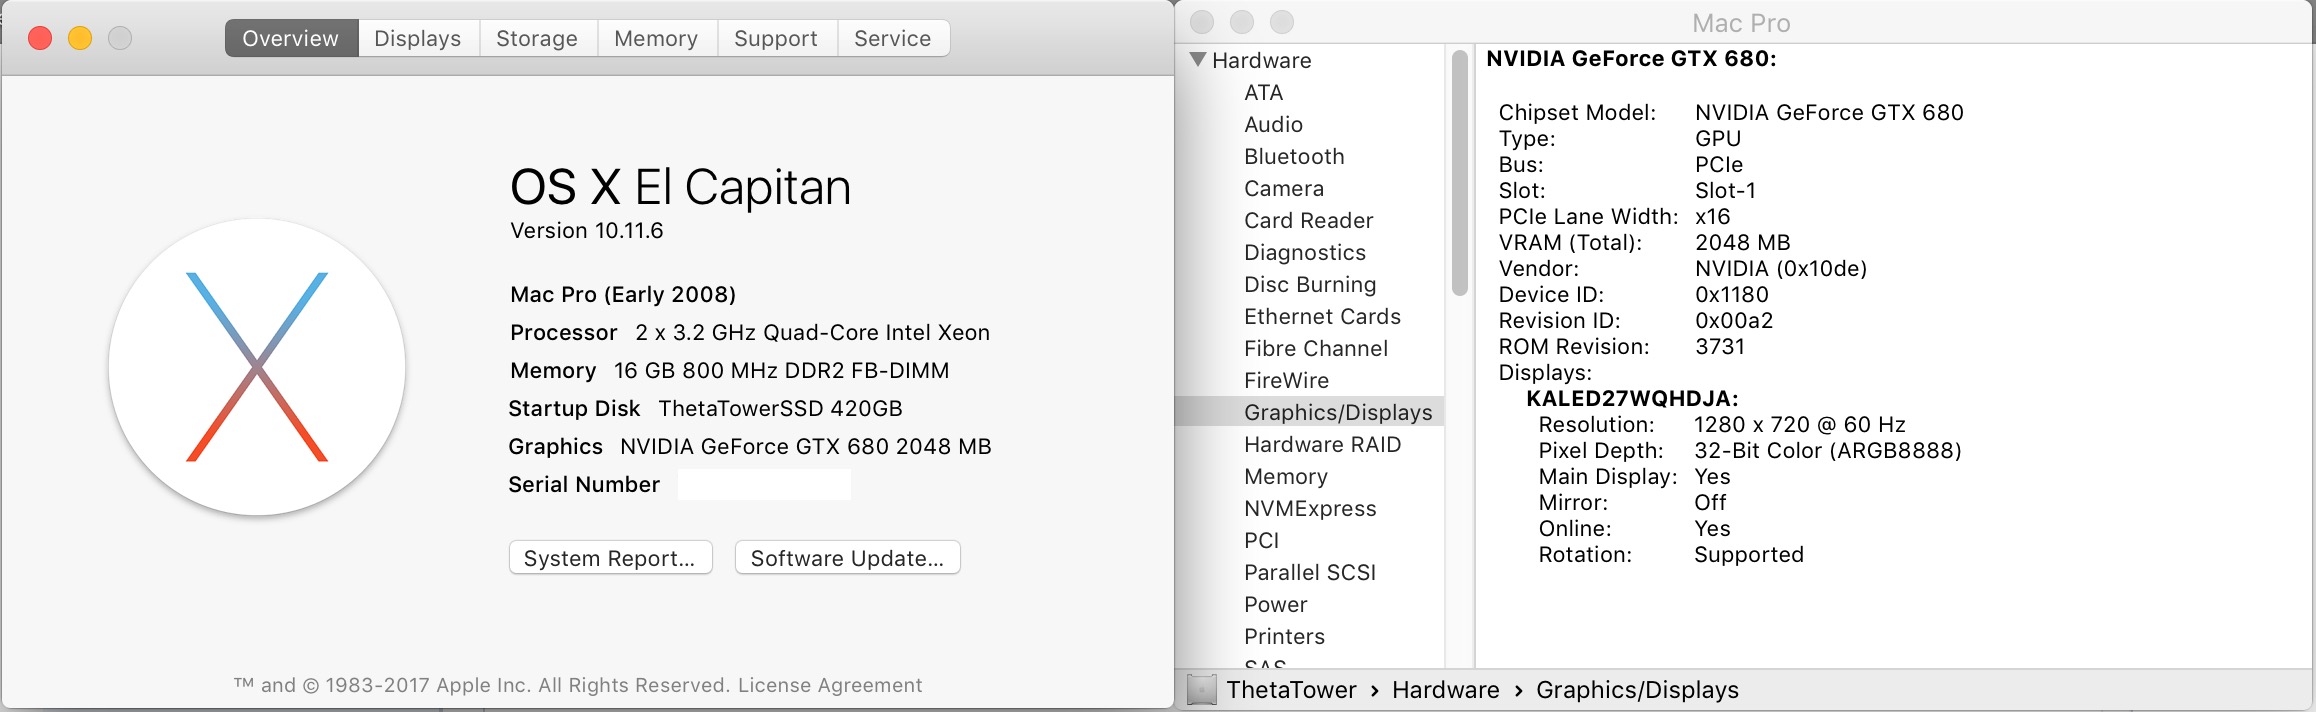Click the sidebar vertical scrollbar thumb
2316x712 pixels.
click(1459, 173)
